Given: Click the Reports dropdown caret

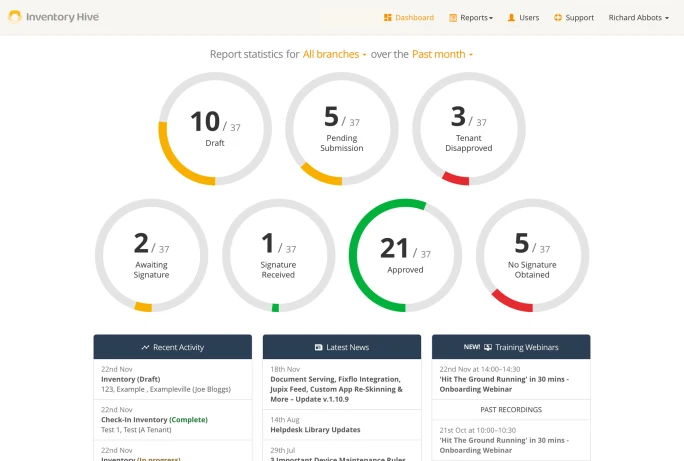Looking at the screenshot, I should click(491, 18).
